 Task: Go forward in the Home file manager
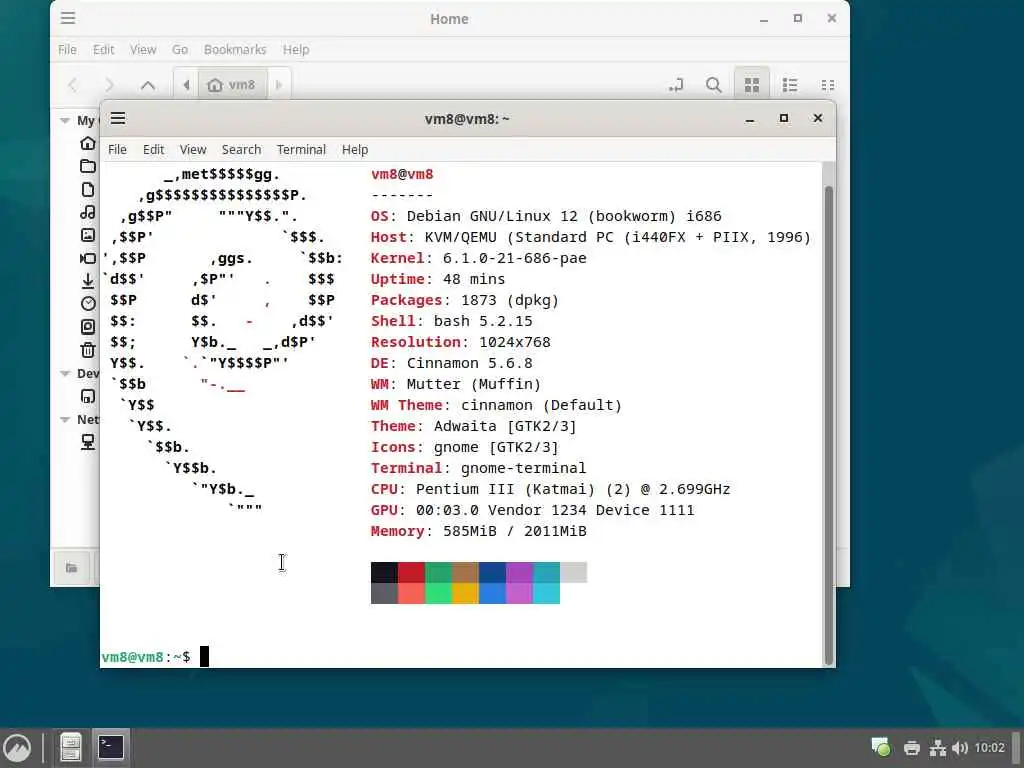coord(110,85)
